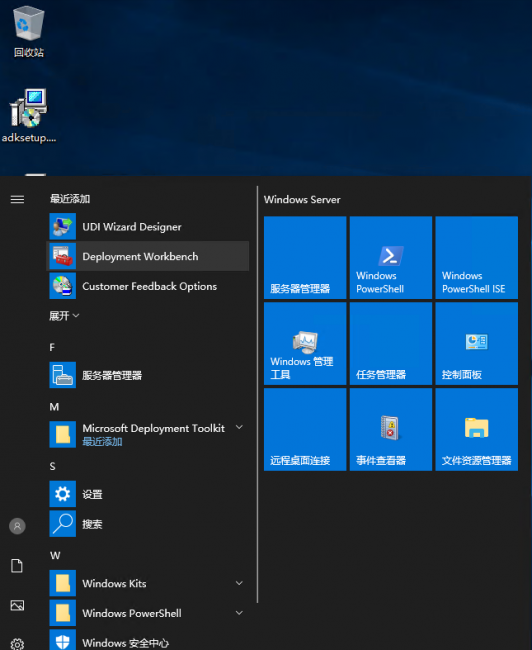Expand the Windows Kits chevron
The image size is (532, 650).
239,583
